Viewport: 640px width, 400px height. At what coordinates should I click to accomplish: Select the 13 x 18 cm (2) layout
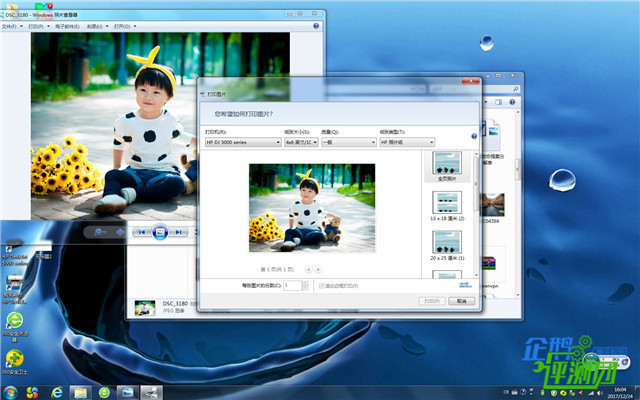[x=447, y=206]
